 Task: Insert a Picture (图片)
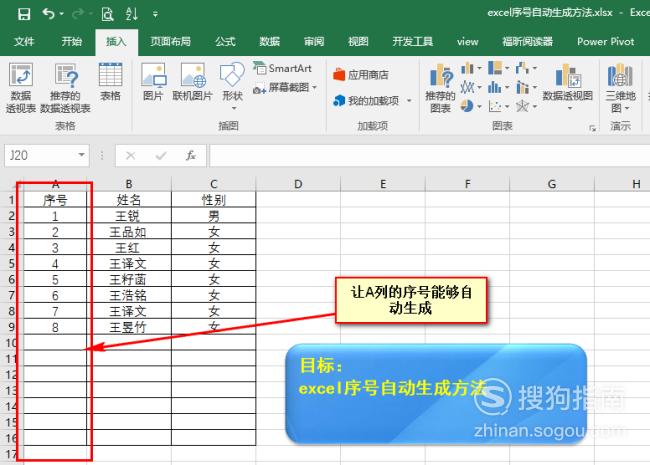point(153,82)
